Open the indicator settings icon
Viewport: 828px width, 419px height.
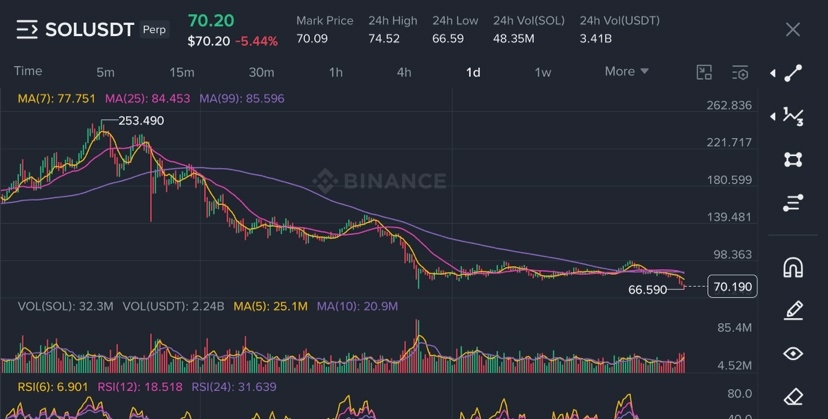pos(740,72)
